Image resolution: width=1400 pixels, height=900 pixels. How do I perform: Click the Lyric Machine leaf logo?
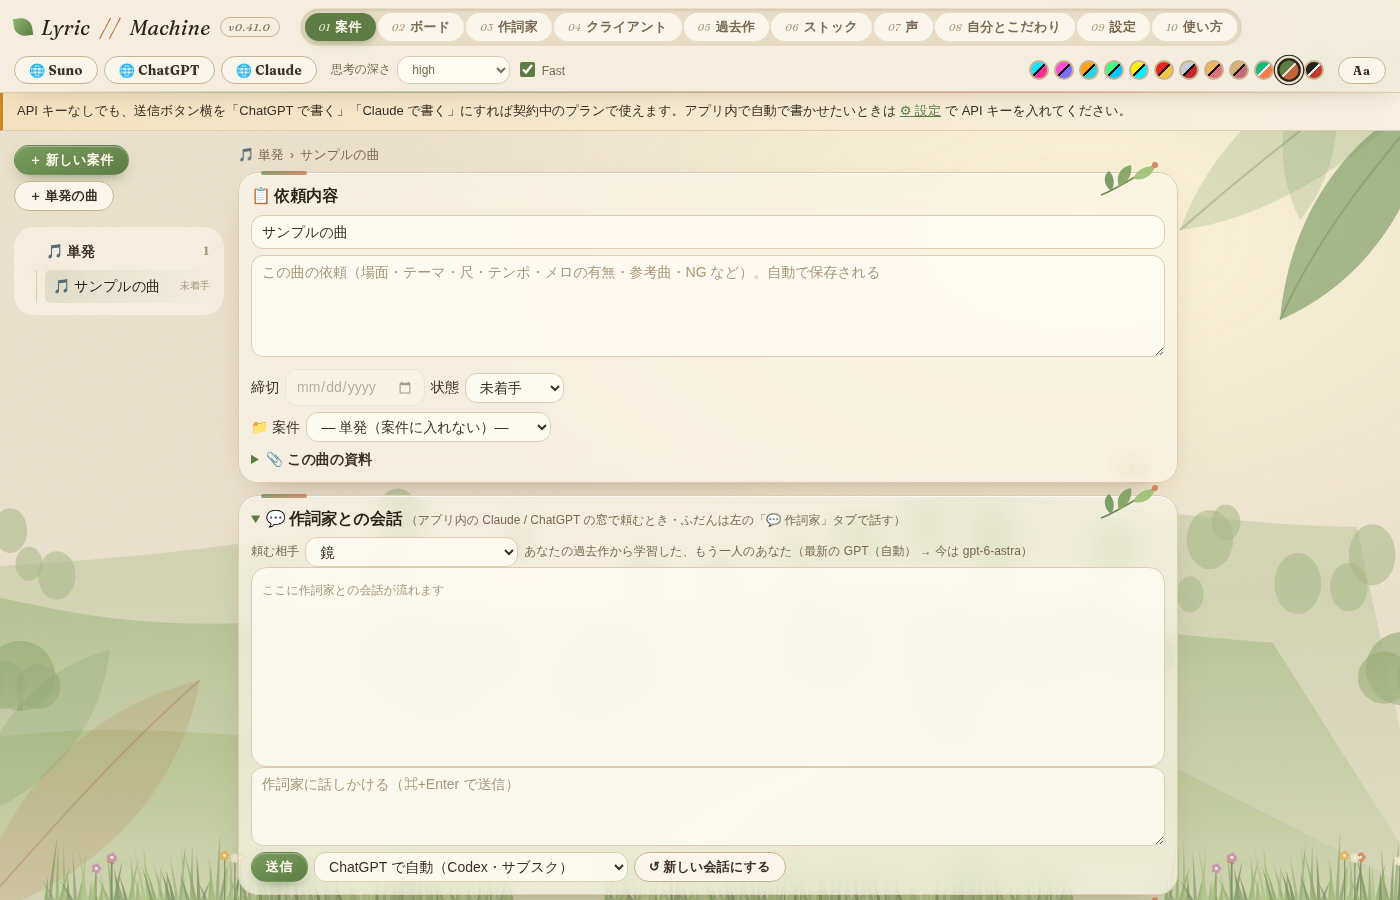click(x=23, y=27)
